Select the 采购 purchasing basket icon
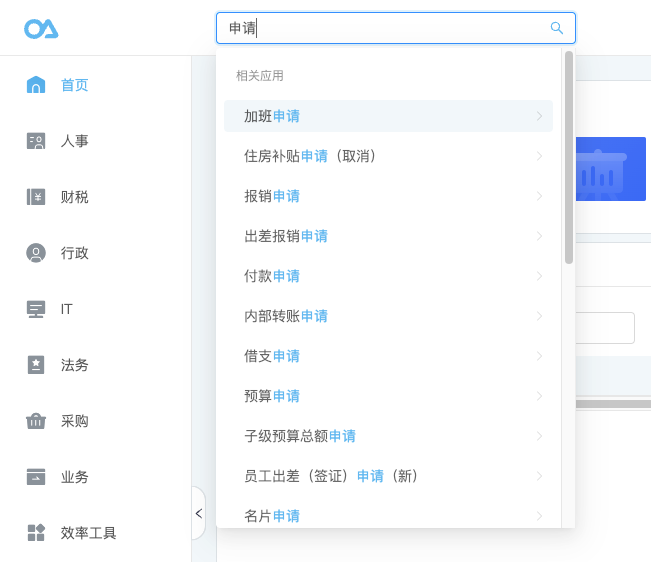 click(x=36, y=421)
